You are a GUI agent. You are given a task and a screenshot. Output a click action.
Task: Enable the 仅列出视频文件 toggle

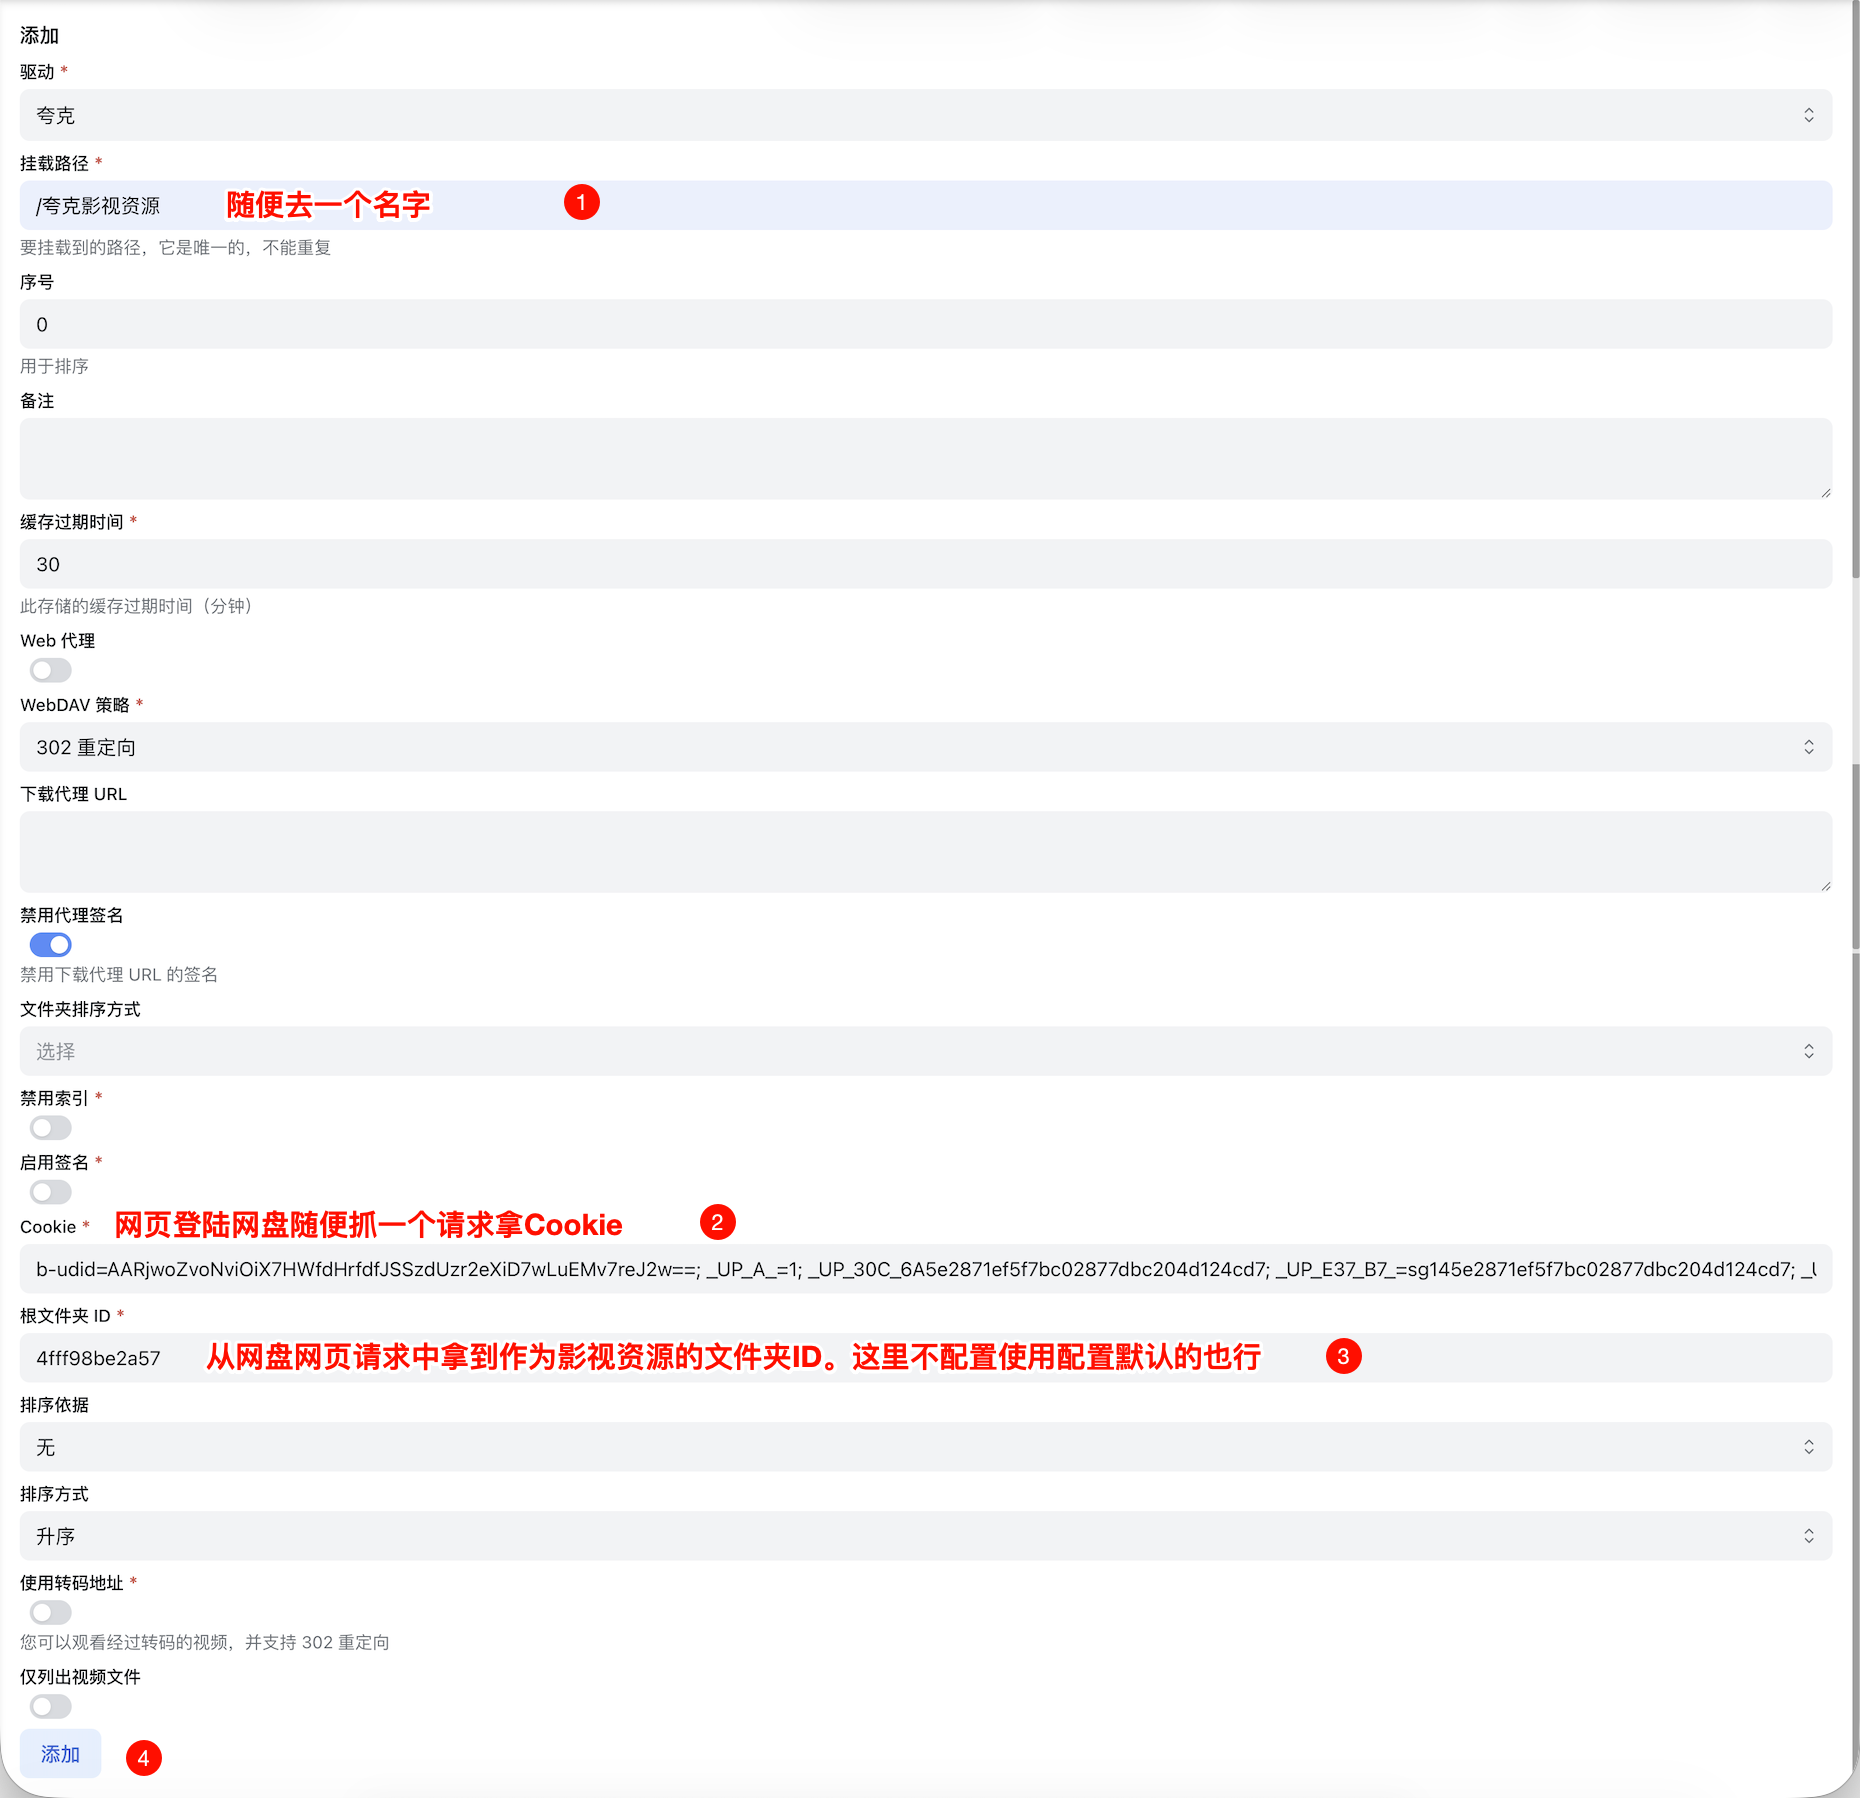click(51, 1706)
